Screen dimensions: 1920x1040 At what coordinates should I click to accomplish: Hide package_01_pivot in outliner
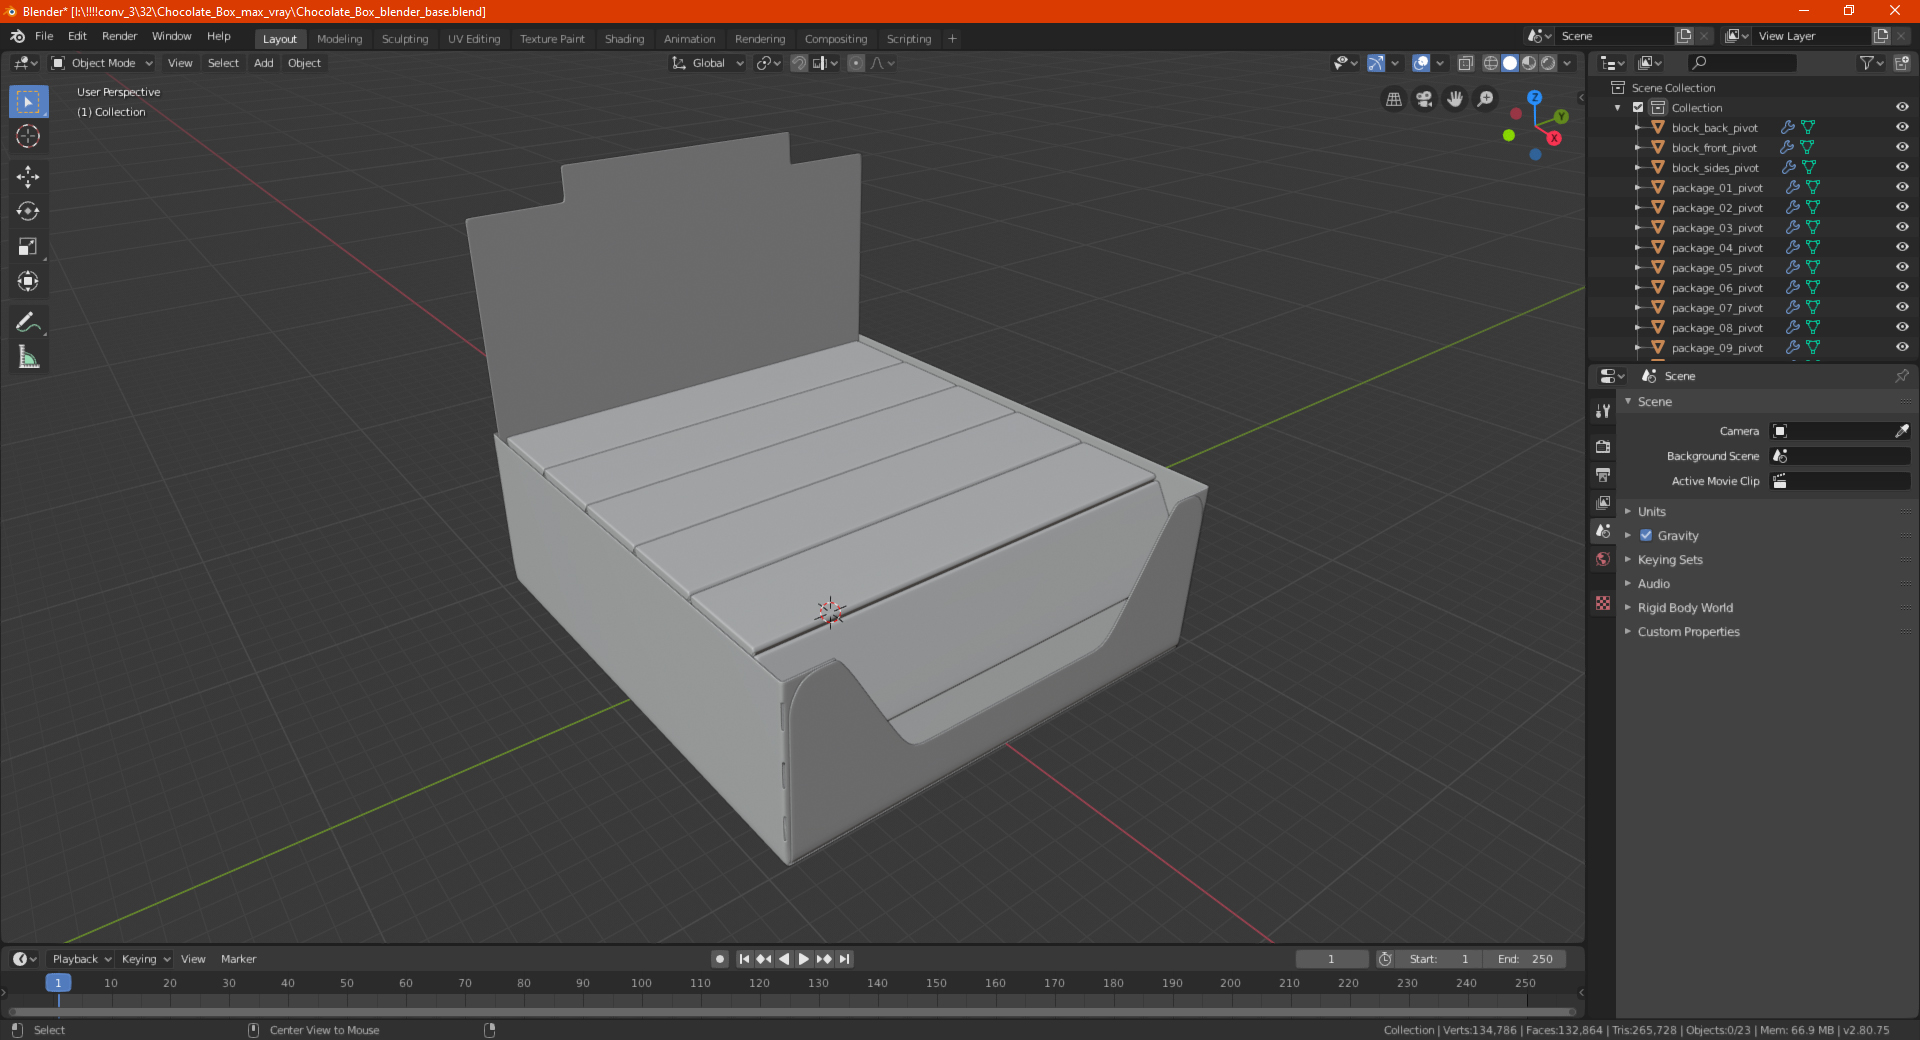pos(1902,188)
